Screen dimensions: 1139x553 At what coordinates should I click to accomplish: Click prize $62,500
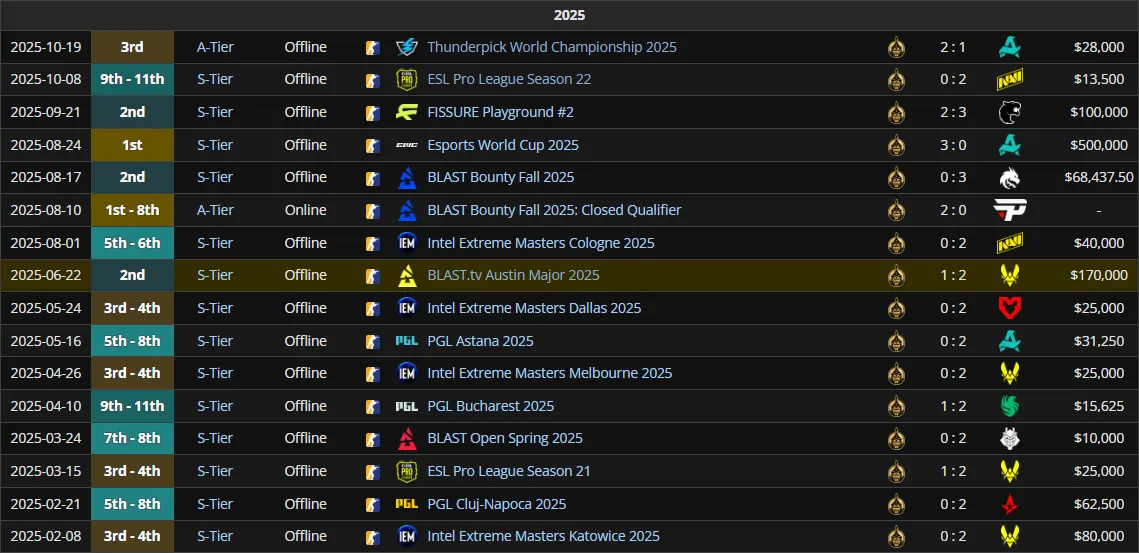(1099, 504)
